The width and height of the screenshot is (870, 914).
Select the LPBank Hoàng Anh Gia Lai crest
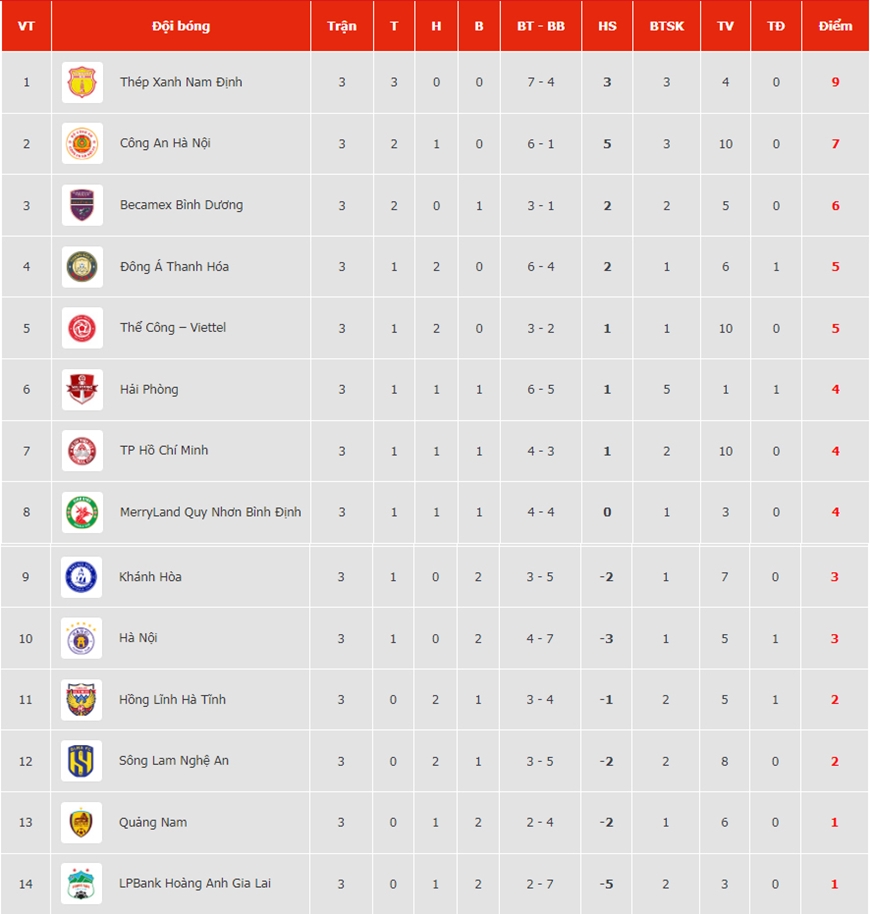point(82,884)
